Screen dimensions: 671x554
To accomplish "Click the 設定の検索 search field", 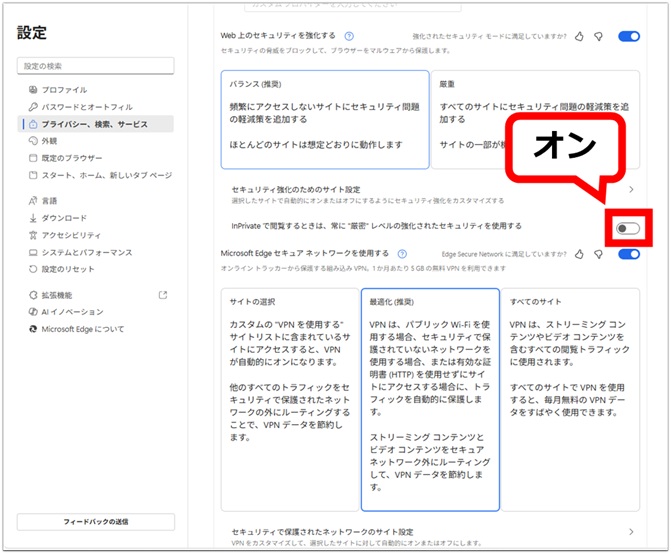I will [x=95, y=66].
